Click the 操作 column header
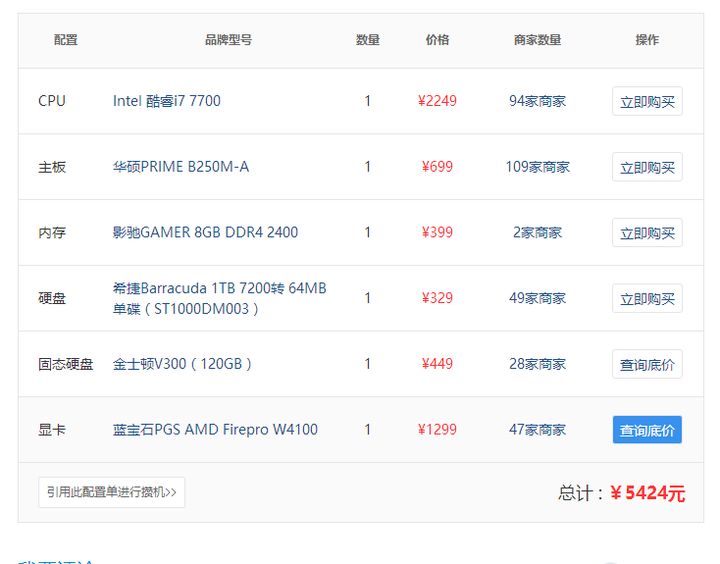720x564 pixels. click(x=647, y=40)
